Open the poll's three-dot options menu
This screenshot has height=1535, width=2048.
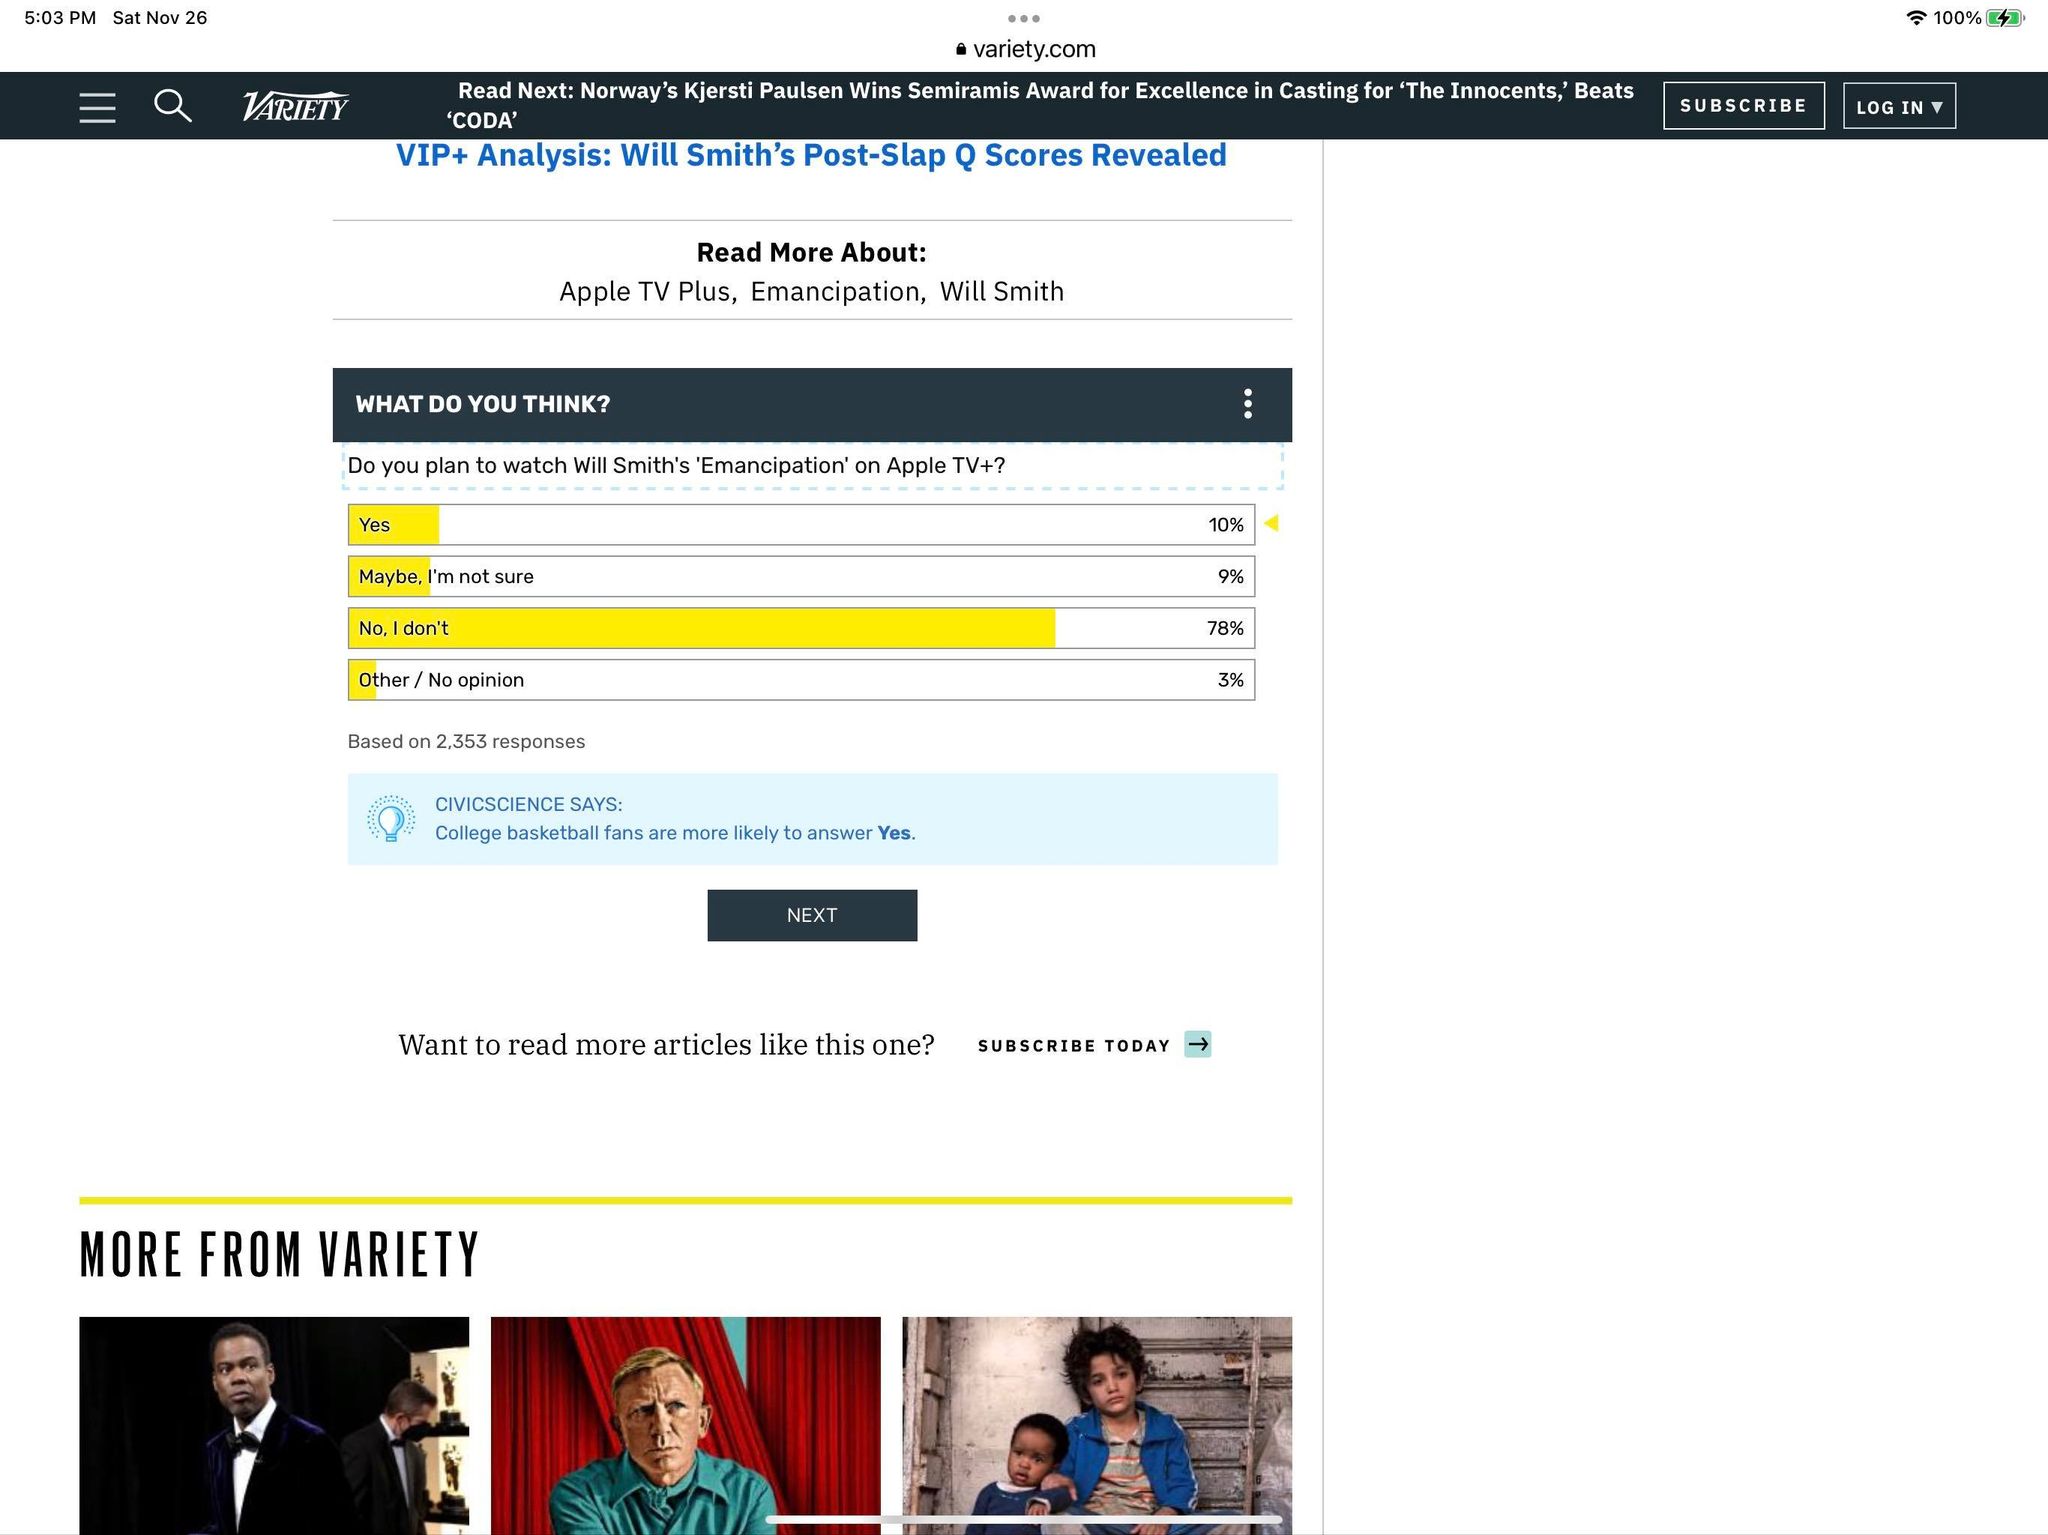(1247, 404)
